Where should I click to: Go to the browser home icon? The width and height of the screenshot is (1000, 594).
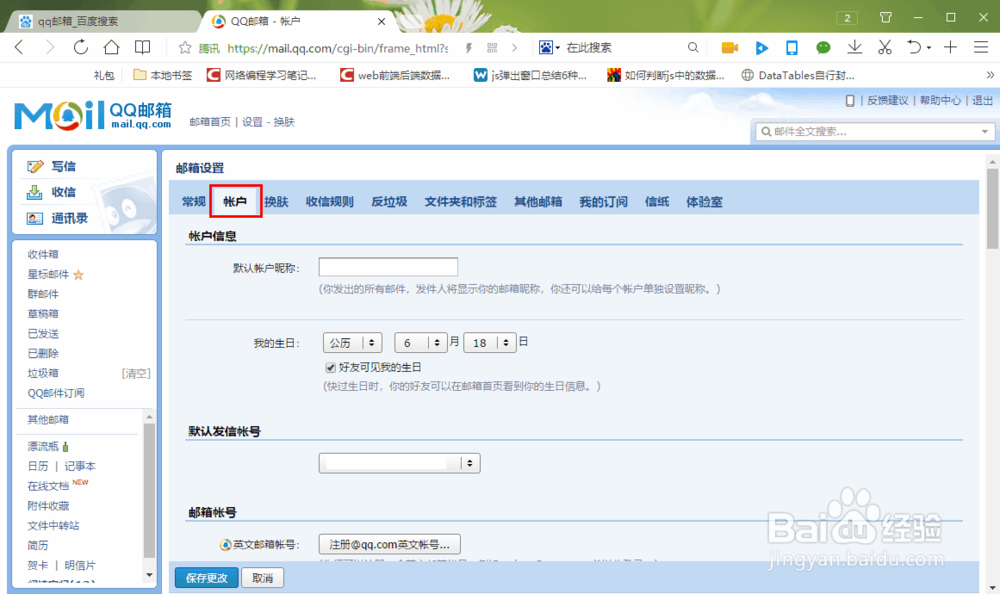tap(112, 47)
